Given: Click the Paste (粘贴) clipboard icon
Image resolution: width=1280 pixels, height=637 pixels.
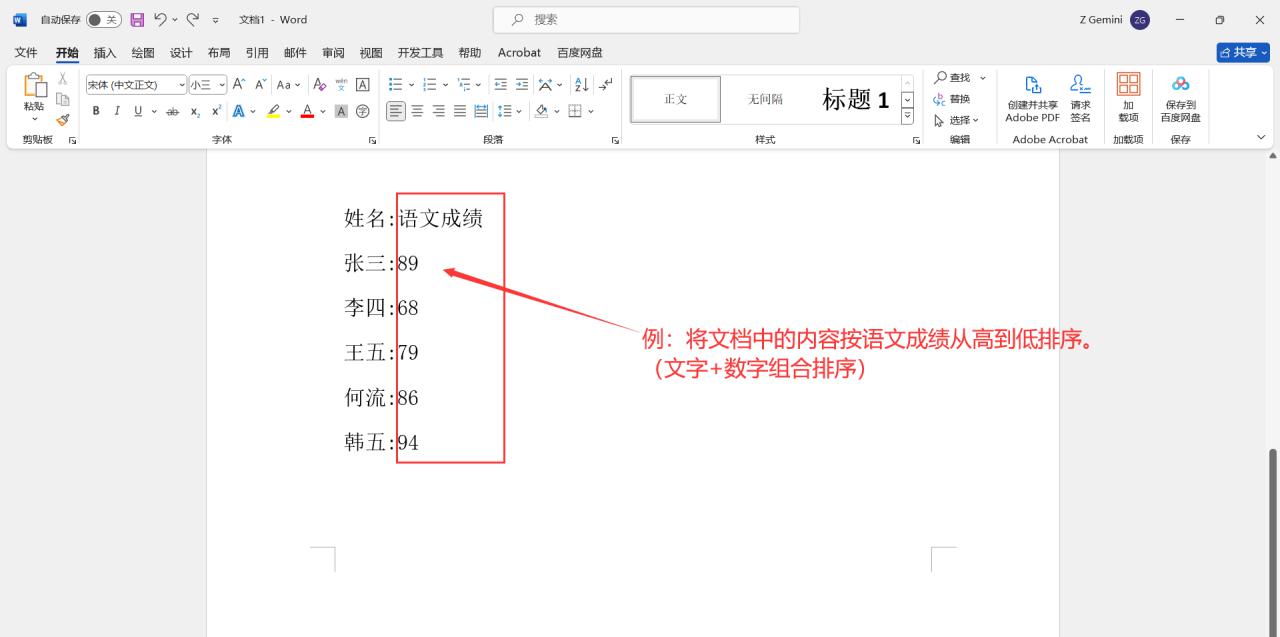Looking at the screenshot, I should coord(34,86).
